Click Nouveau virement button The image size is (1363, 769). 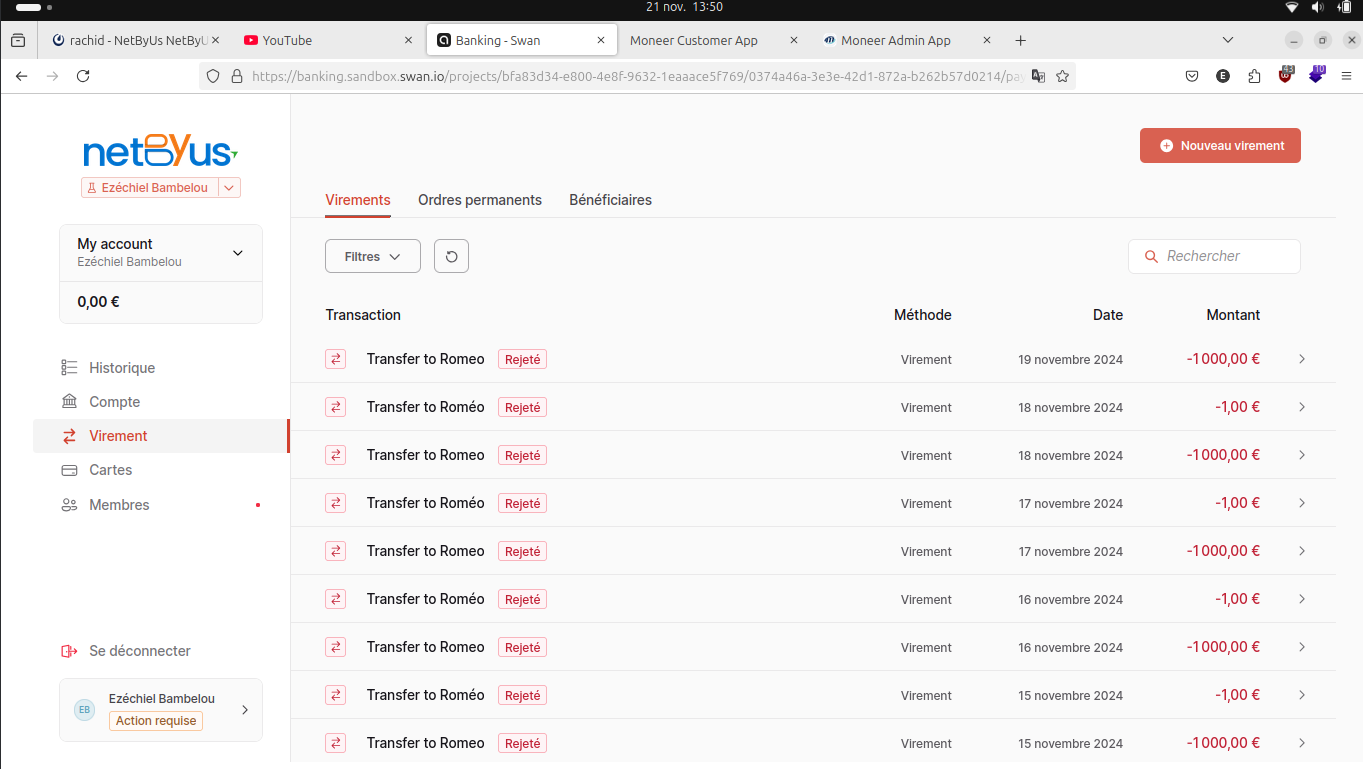pyautogui.click(x=1220, y=146)
